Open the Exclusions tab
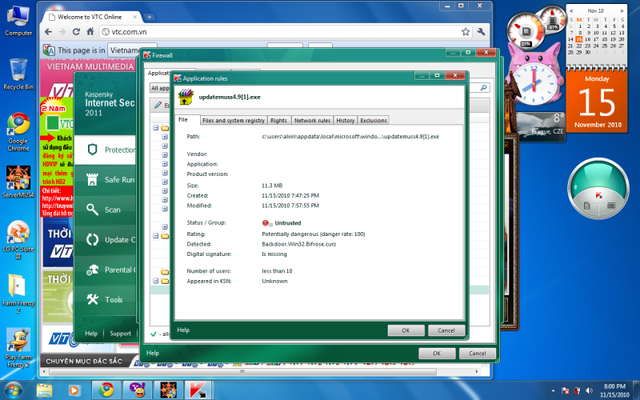The width and height of the screenshot is (640, 400). click(373, 120)
